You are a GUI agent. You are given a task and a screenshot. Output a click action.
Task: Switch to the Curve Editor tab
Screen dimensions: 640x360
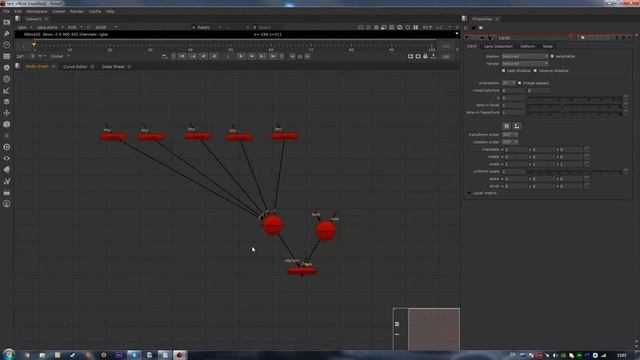coord(75,67)
